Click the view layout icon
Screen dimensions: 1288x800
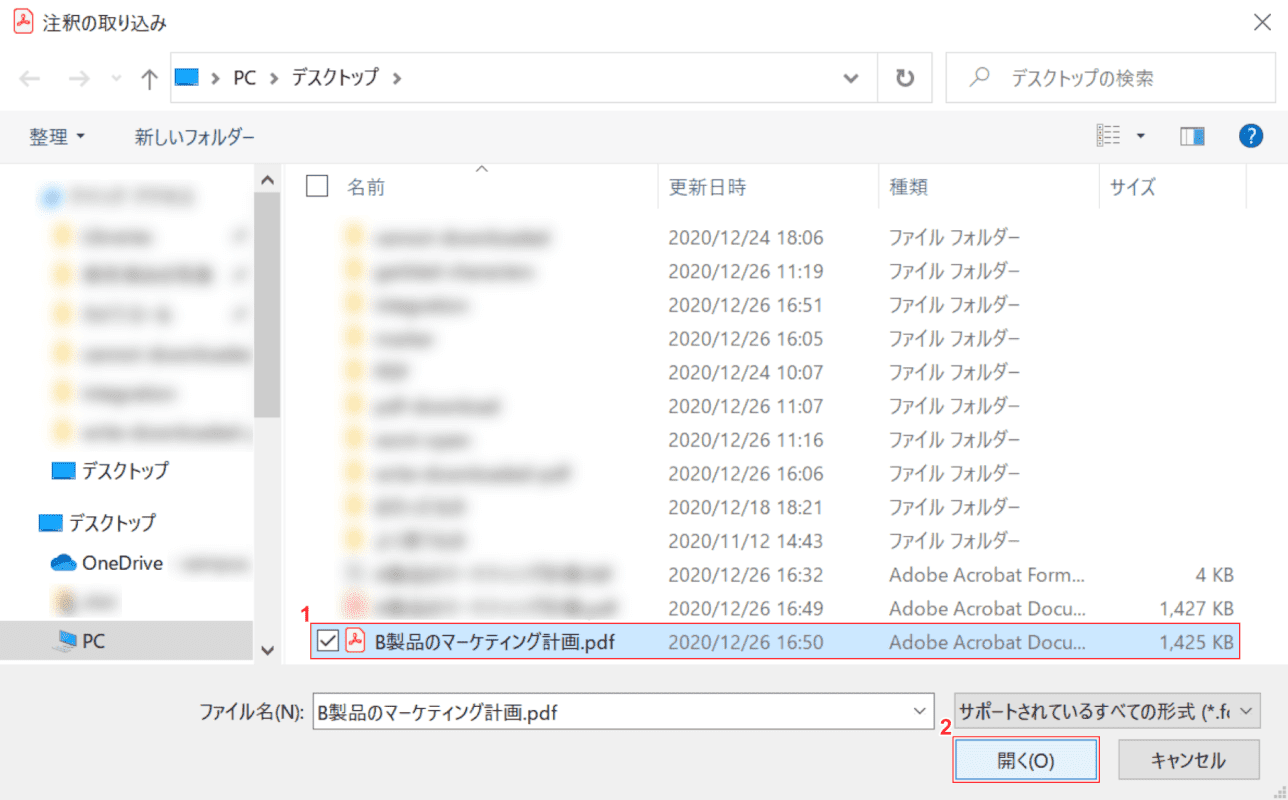coord(1109,136)
